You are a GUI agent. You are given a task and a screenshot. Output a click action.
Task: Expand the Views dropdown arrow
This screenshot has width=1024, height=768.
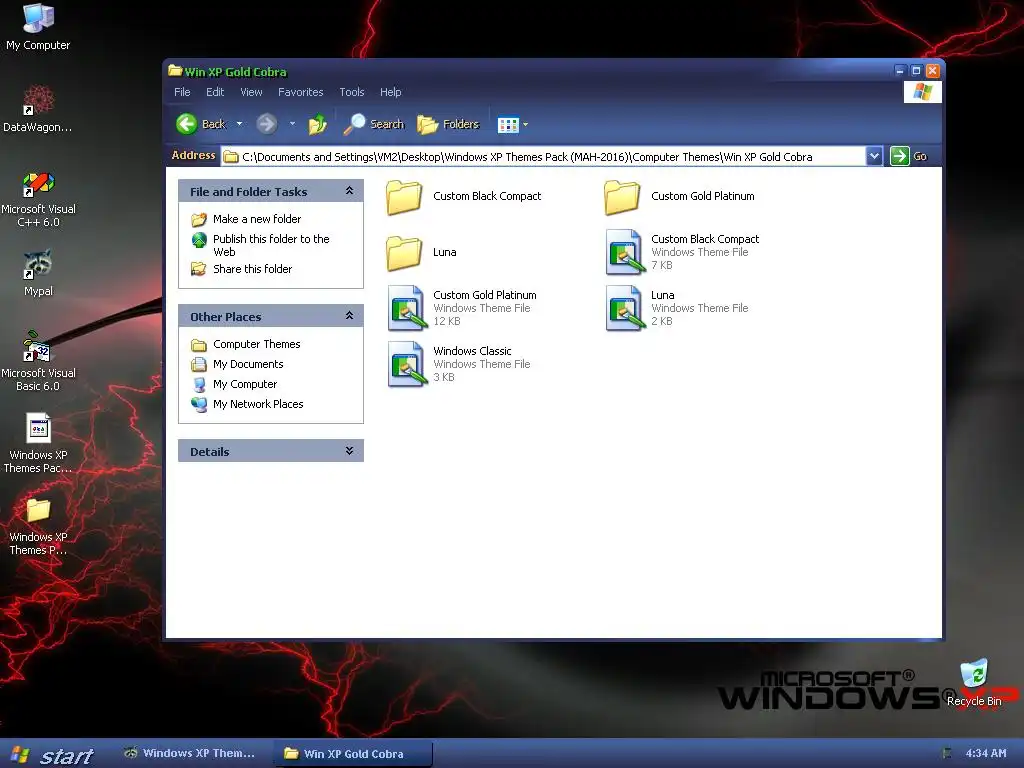[x=526, y=125]
